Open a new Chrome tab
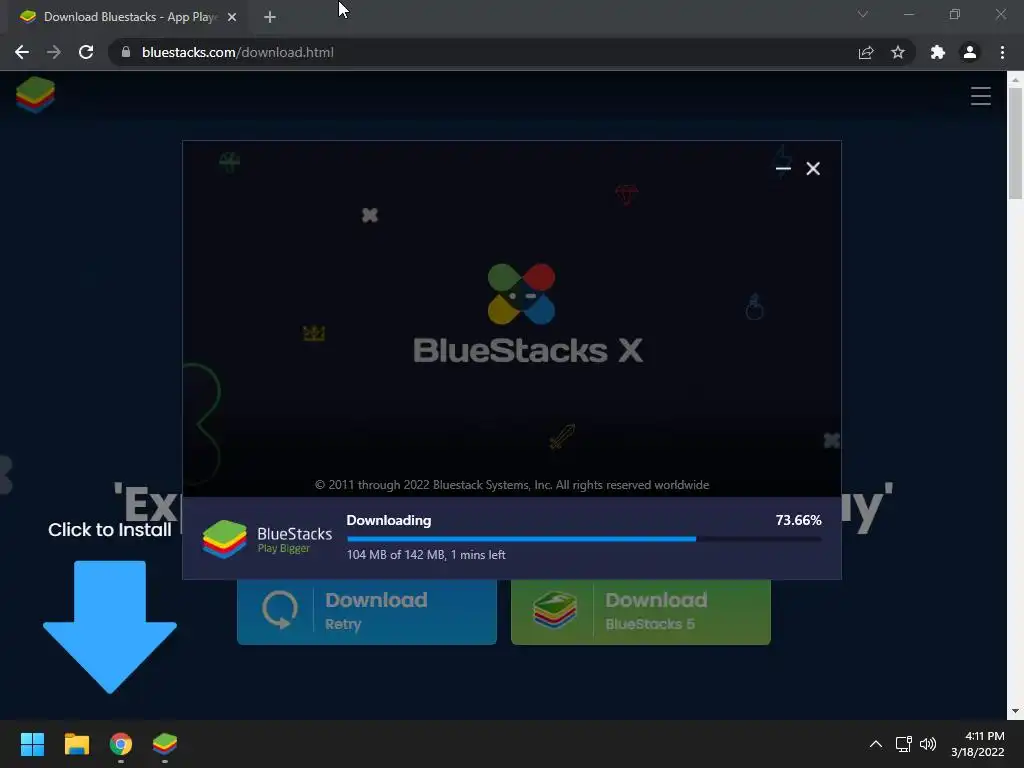1024x768 pixels. (270, 17)
